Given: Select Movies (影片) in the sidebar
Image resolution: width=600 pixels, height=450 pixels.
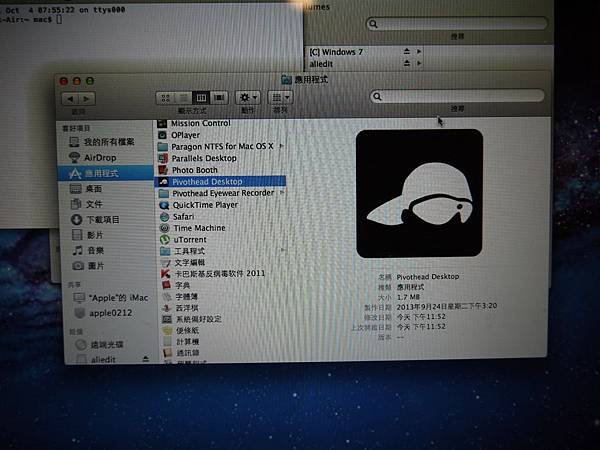Looking at the screenshot, I should point(88,235).
